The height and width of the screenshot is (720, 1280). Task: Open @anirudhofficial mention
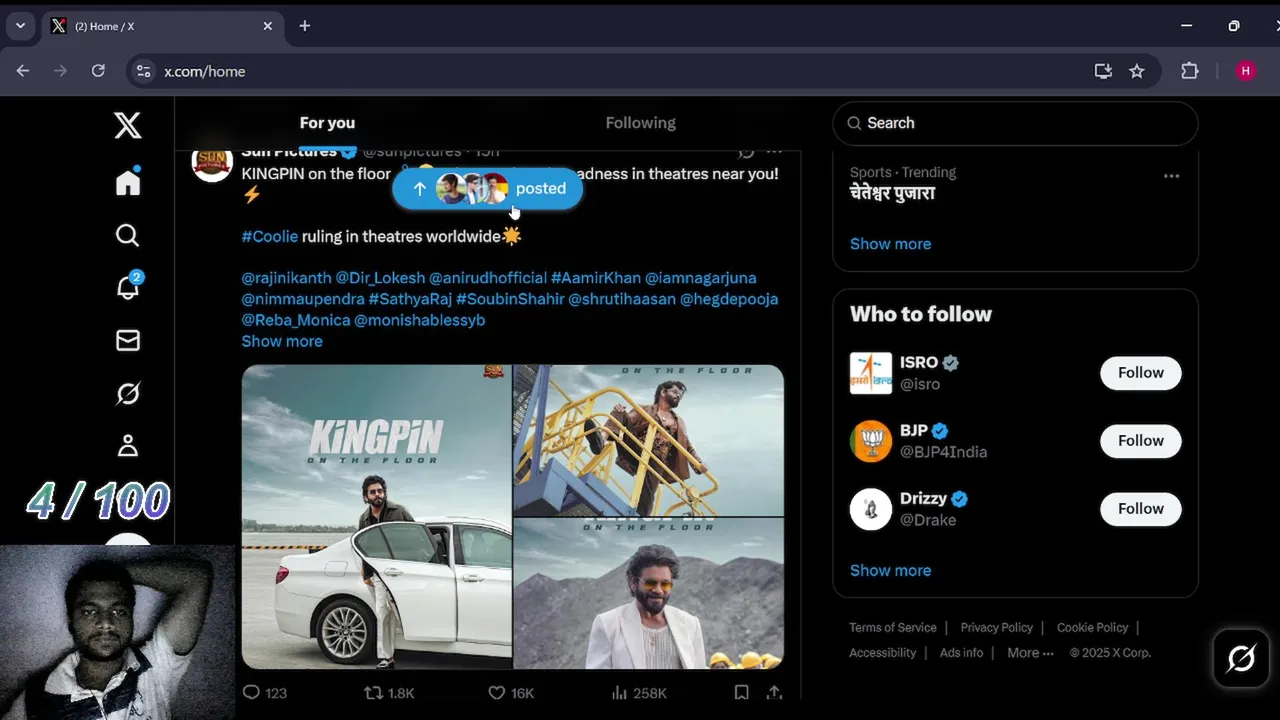click(488, 278)
